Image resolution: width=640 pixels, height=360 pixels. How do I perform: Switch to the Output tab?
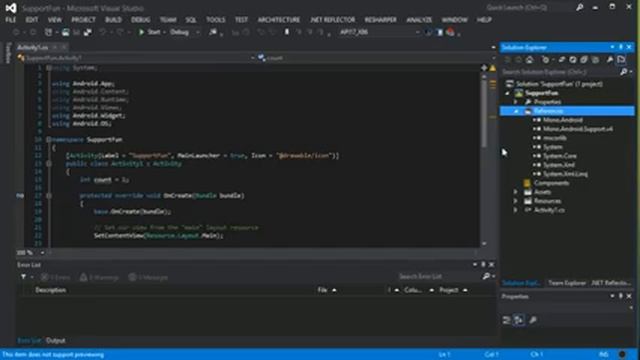coord(56,340)
